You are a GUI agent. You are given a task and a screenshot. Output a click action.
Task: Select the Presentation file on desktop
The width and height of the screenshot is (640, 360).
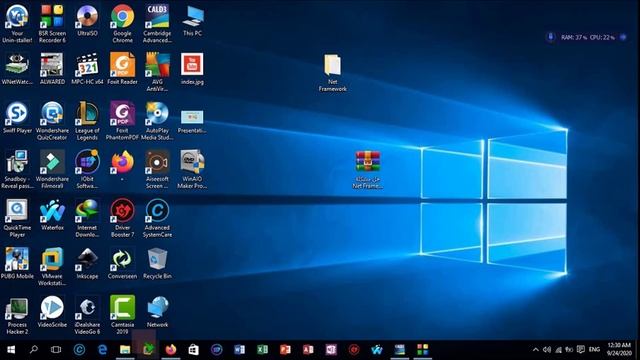click(192, 120)
